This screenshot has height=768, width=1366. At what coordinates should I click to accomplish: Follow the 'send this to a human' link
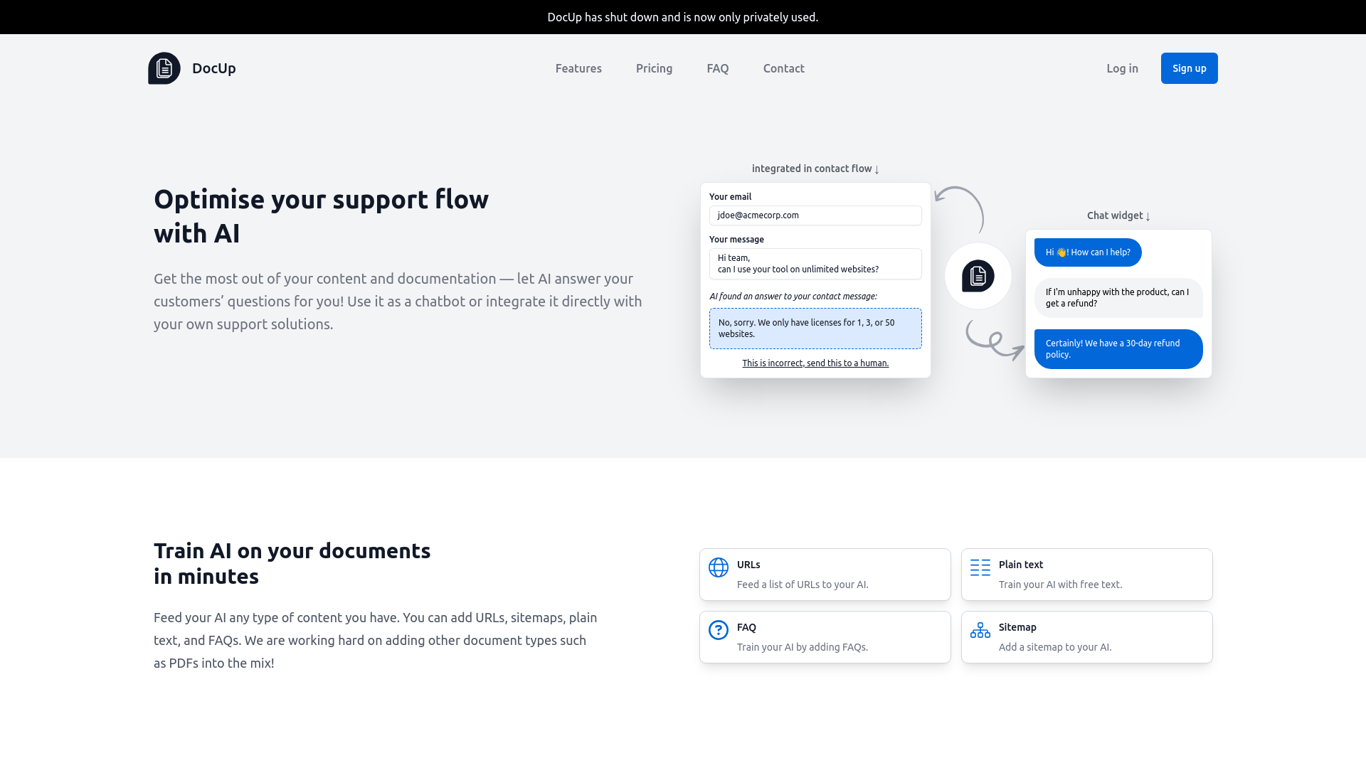pos(815,362)
